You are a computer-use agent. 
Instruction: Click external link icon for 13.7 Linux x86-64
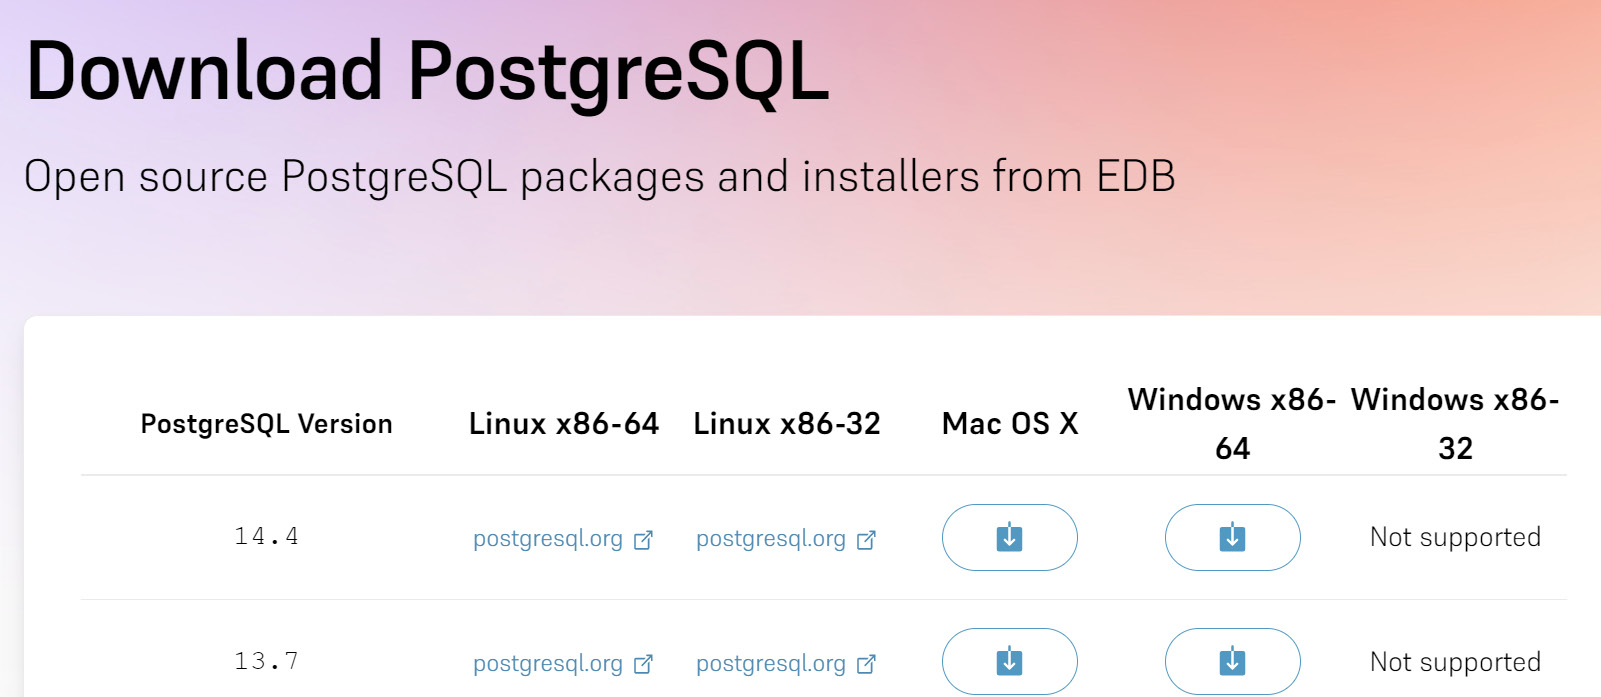pyautogui.click(x=643, y=664)
